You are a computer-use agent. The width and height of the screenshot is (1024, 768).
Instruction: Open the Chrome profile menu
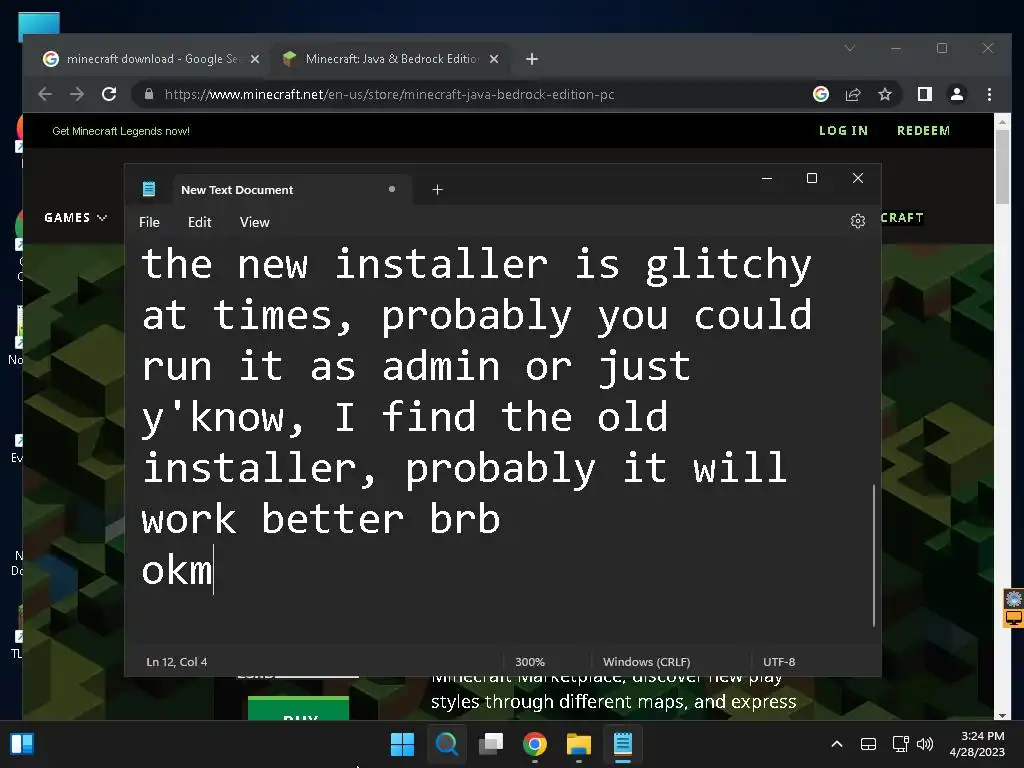(x=957, y=94)
